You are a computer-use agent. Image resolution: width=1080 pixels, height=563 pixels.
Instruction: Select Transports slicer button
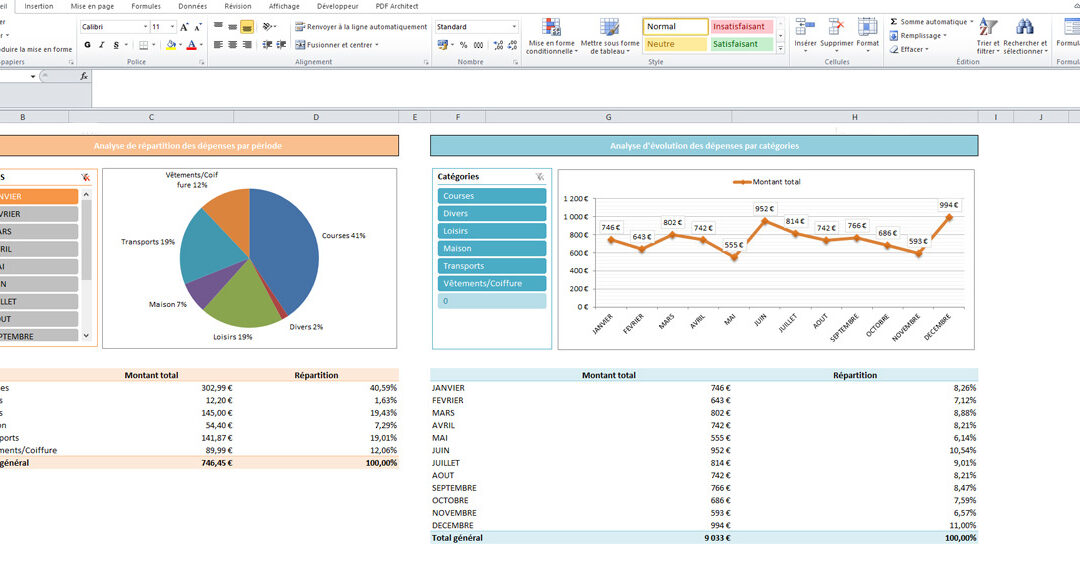492,266
